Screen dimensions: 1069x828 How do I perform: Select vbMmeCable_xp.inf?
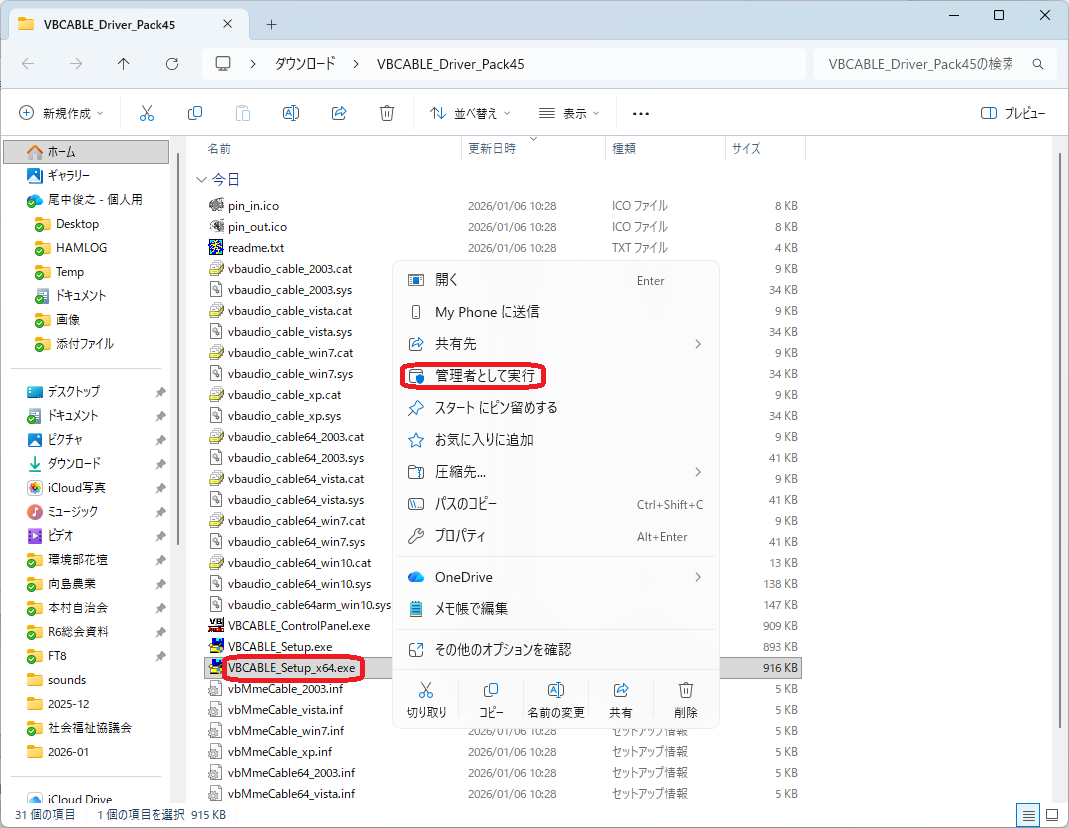[x=280, y=752]
